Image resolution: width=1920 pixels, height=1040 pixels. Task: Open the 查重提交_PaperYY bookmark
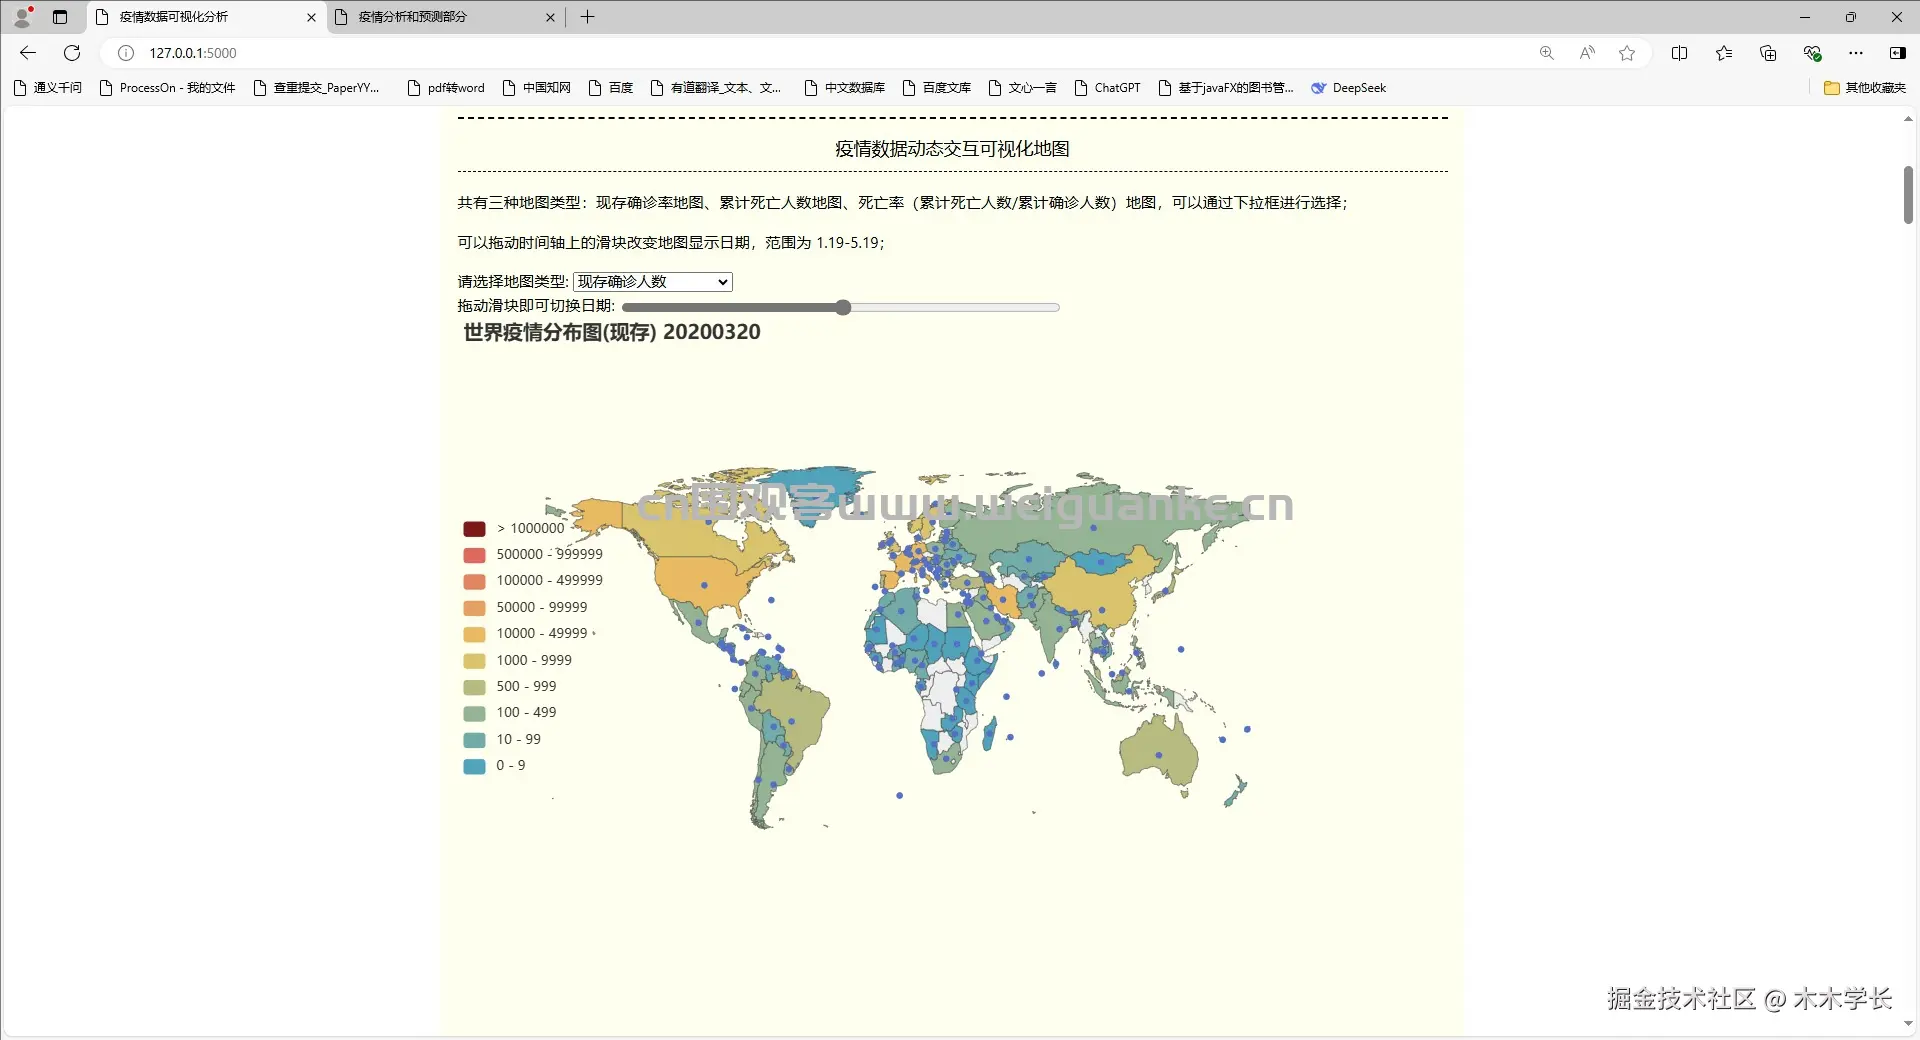tap(317, 88)
